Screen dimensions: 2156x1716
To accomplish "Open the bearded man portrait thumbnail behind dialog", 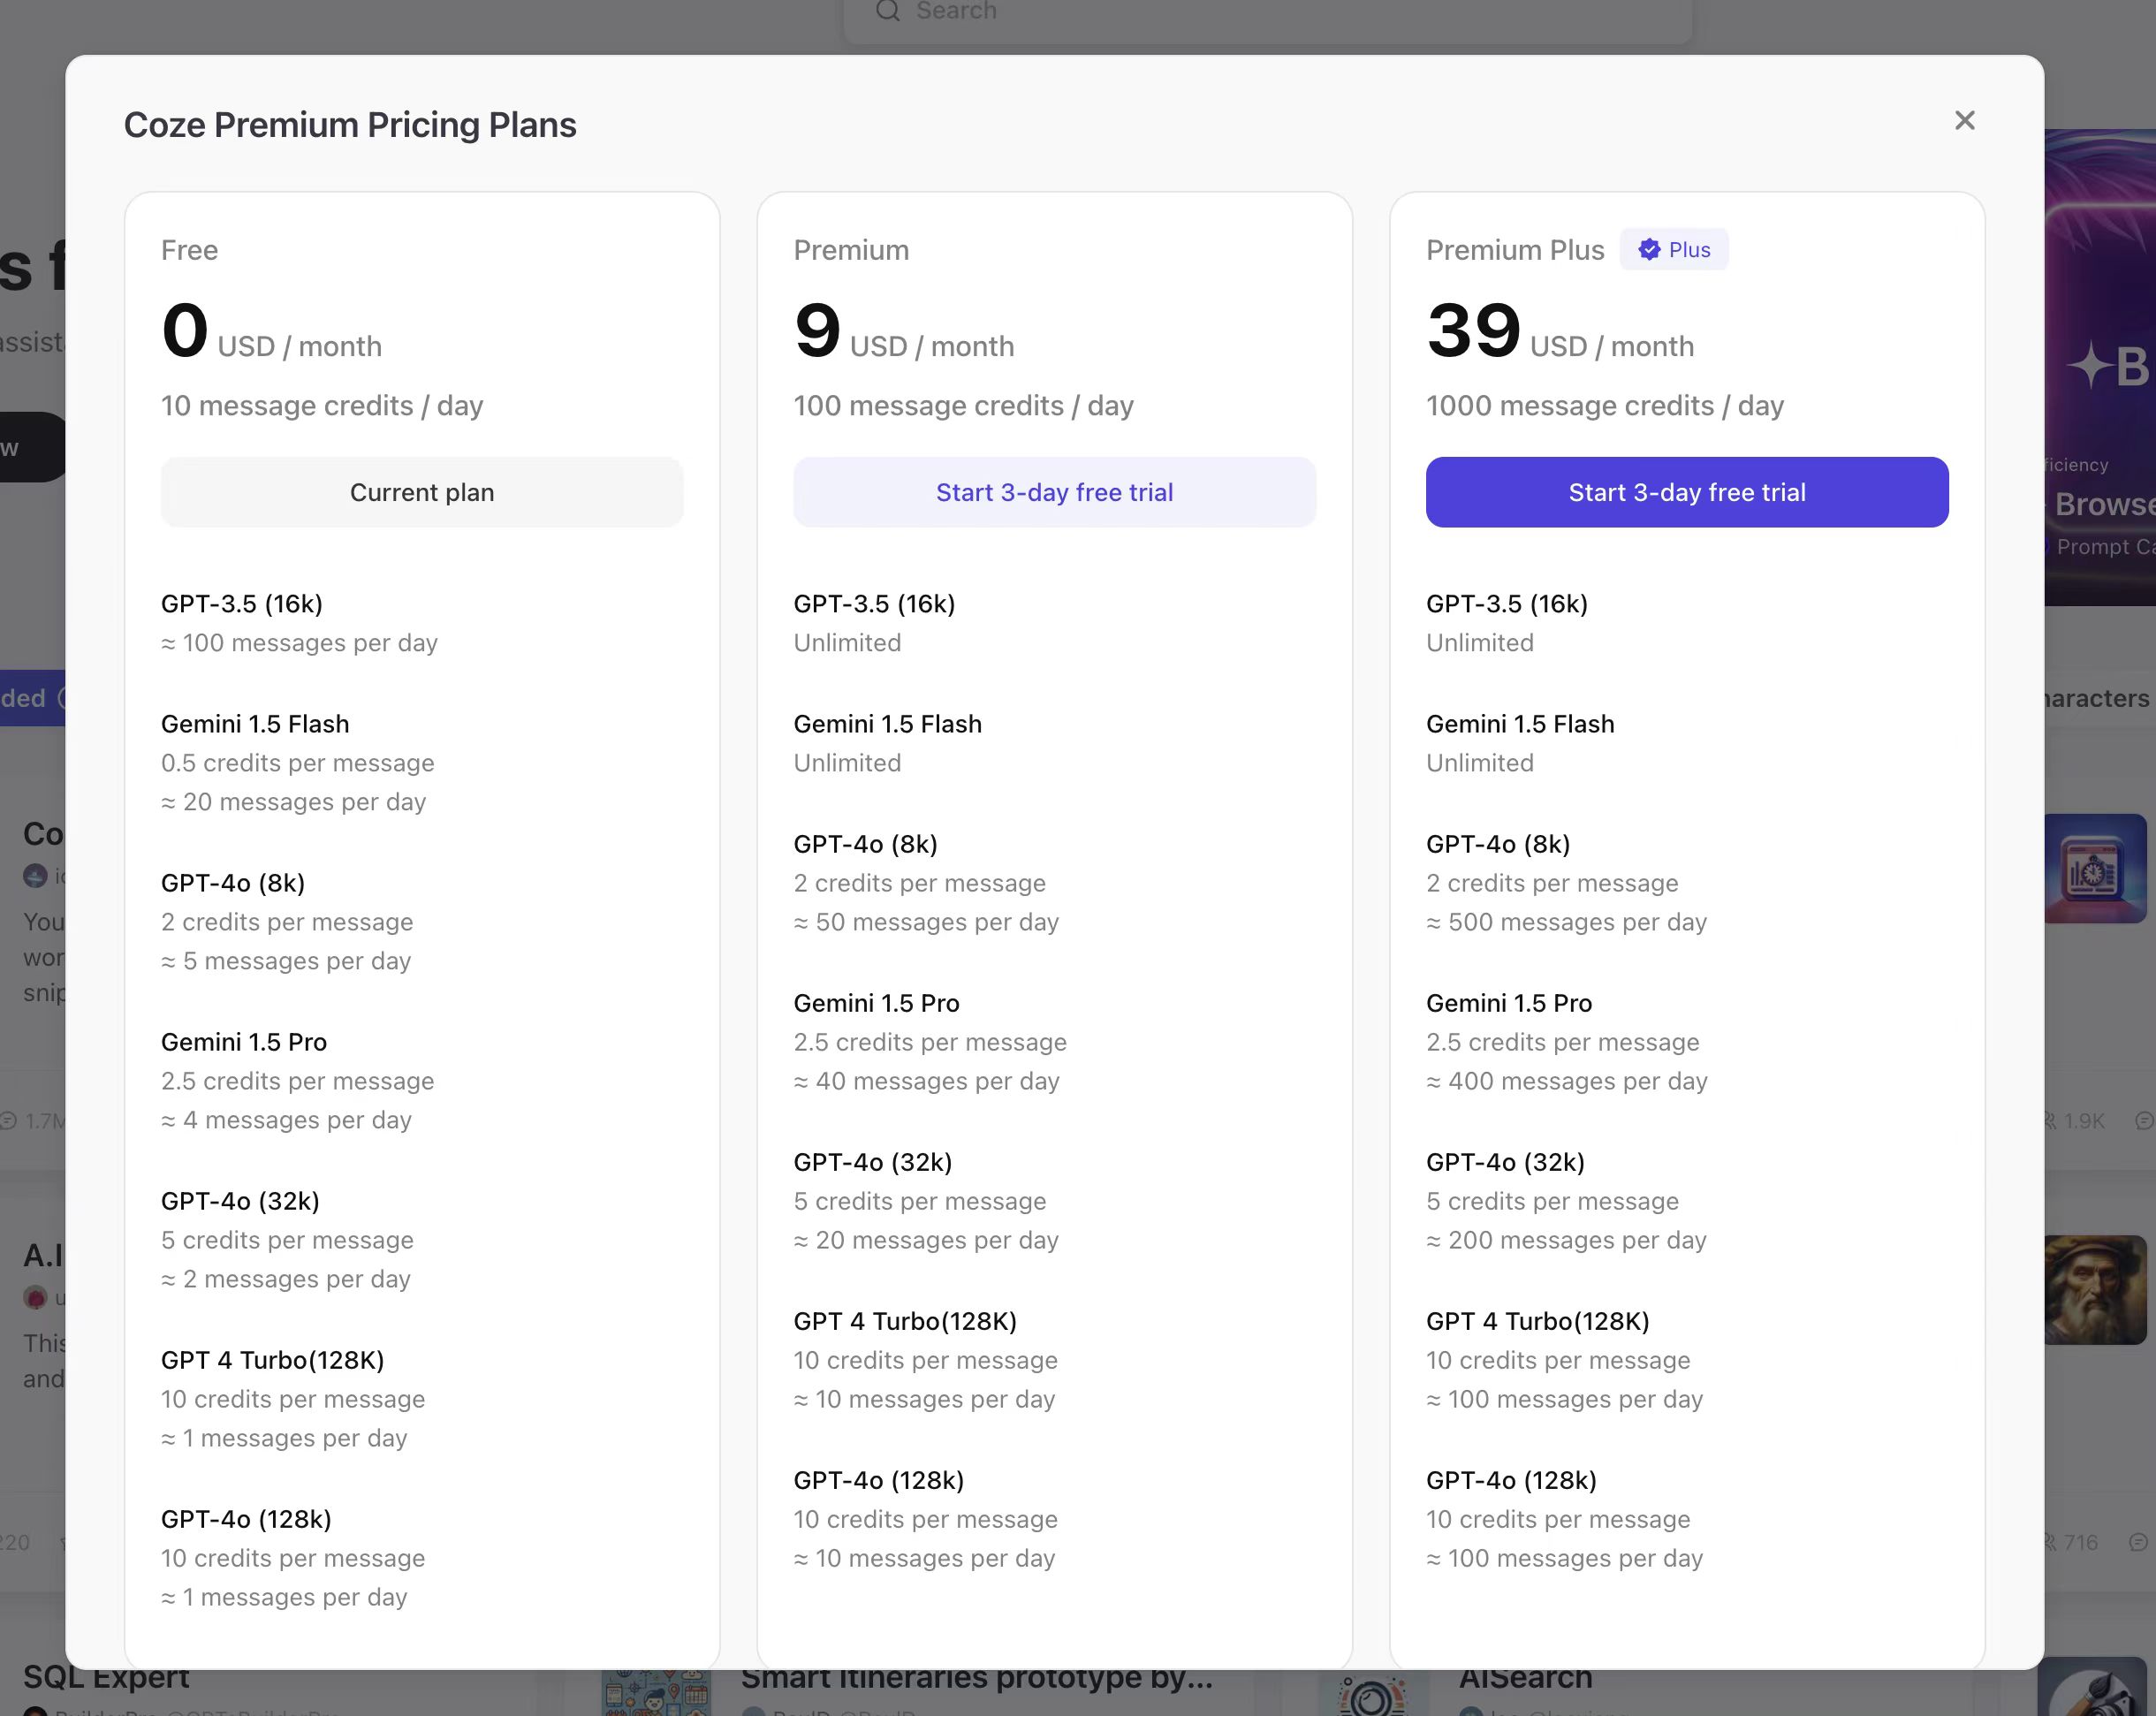I will pos(2095,1290).
